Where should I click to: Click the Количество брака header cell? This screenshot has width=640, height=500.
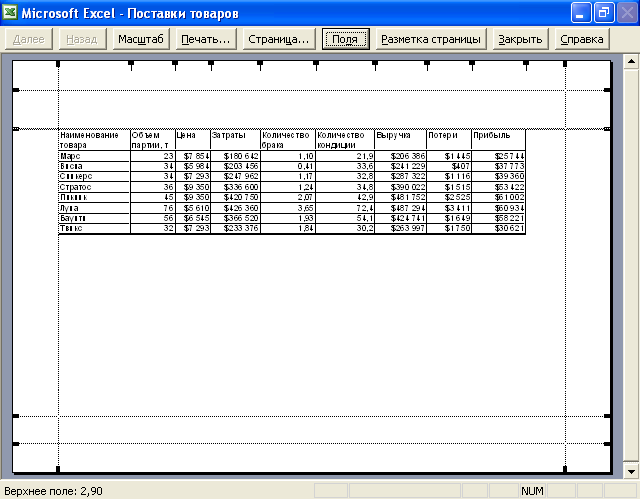point(288,140)
